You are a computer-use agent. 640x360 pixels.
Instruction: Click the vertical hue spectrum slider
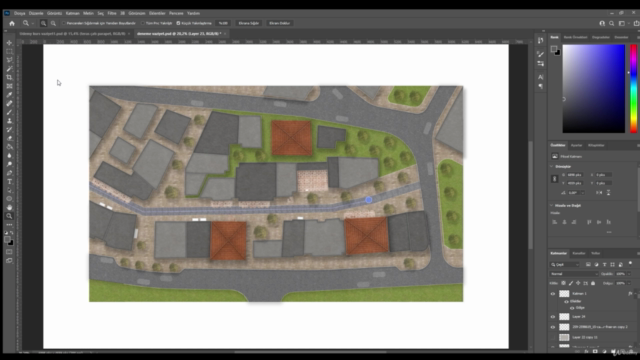633,89
